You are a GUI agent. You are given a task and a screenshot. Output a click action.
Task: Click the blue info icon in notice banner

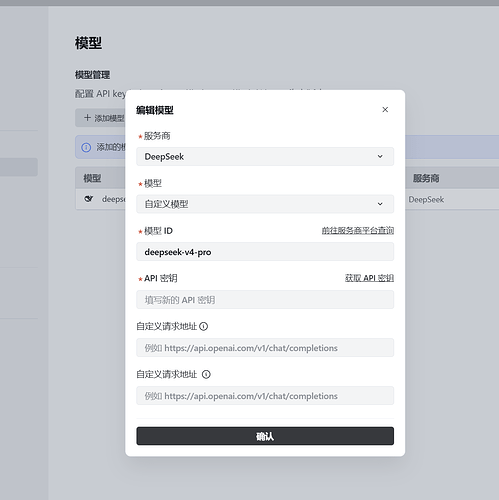coord(86,147)
